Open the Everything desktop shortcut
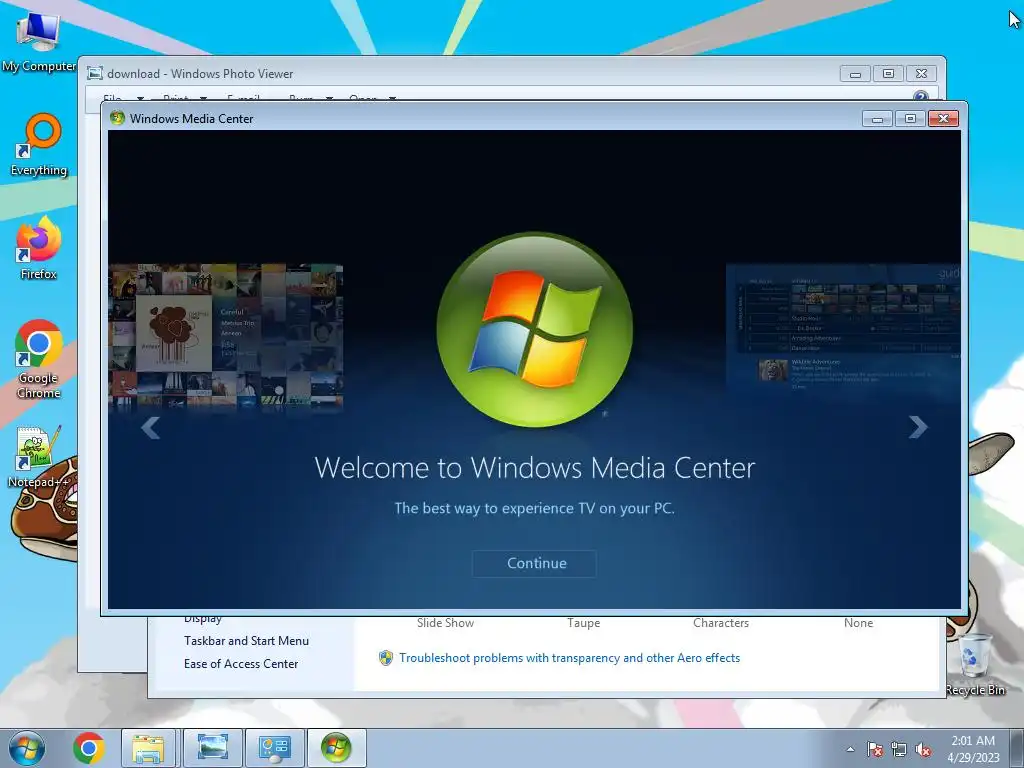The image size is (1024, 768). pos(39,145)
